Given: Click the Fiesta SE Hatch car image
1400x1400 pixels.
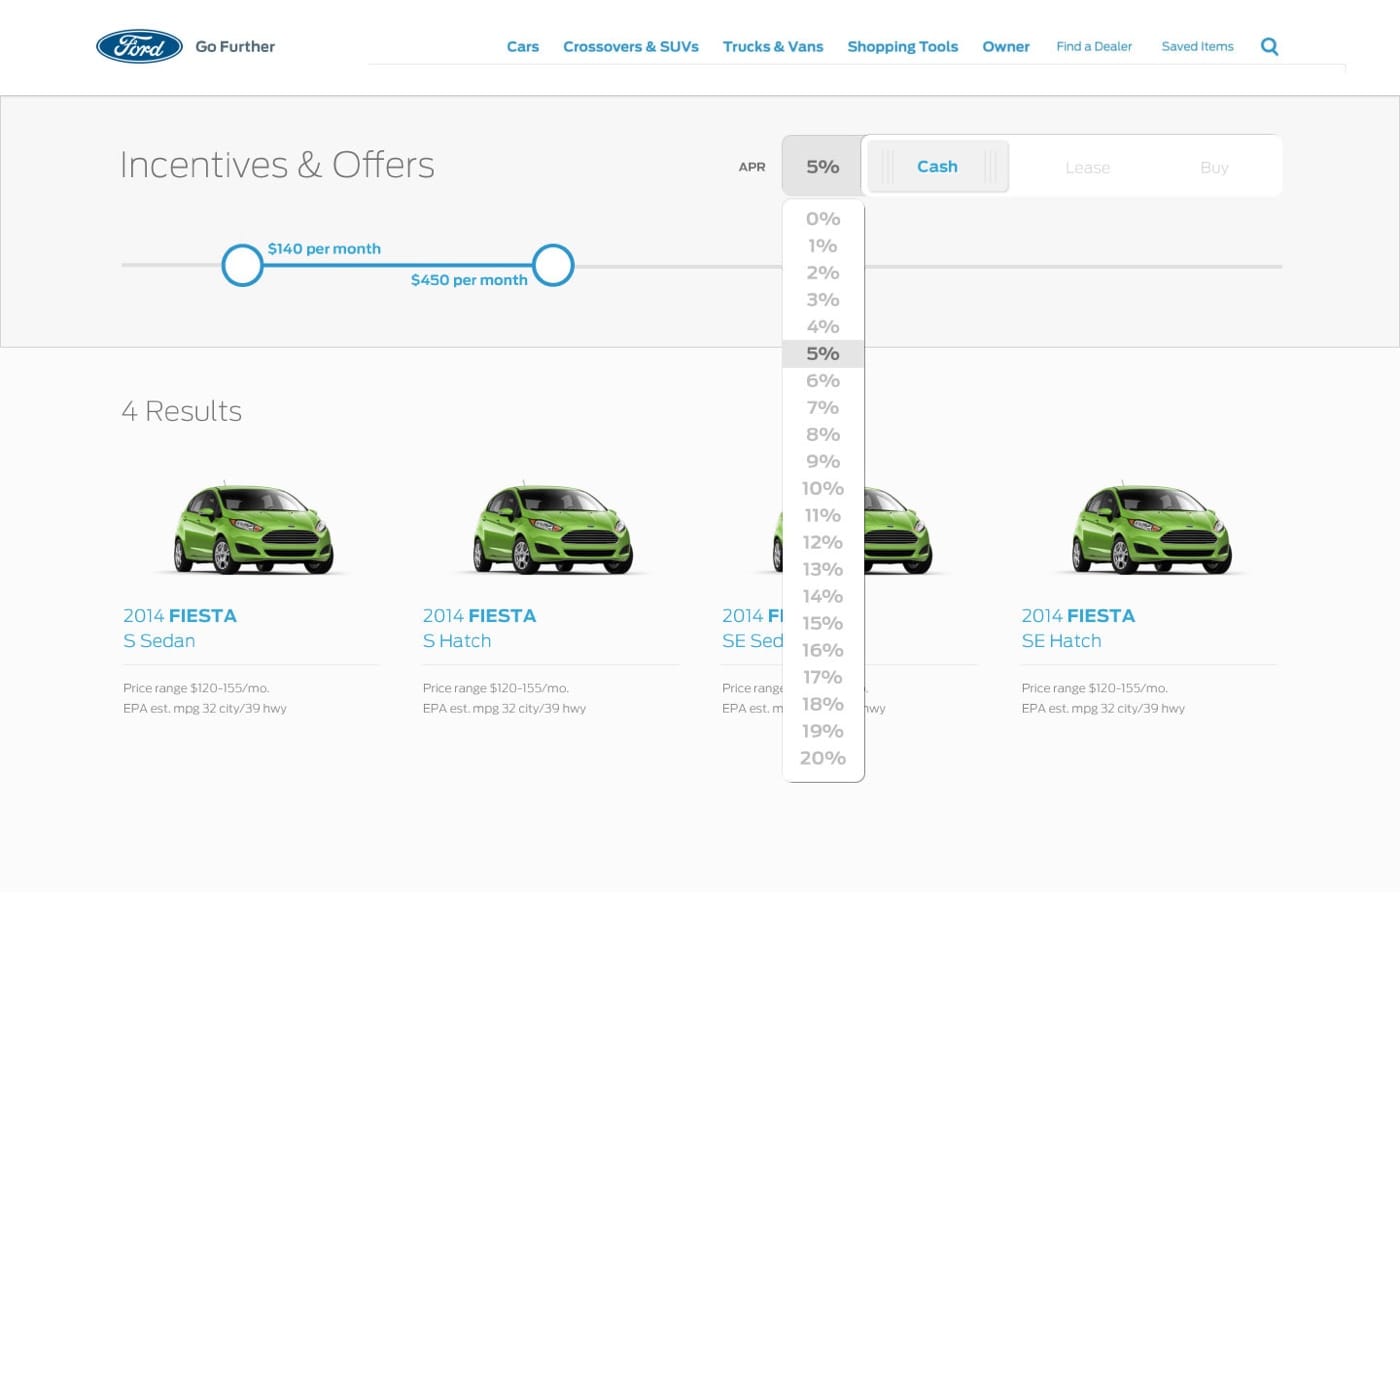Looking at the screenshot, I should [1151, 528].
